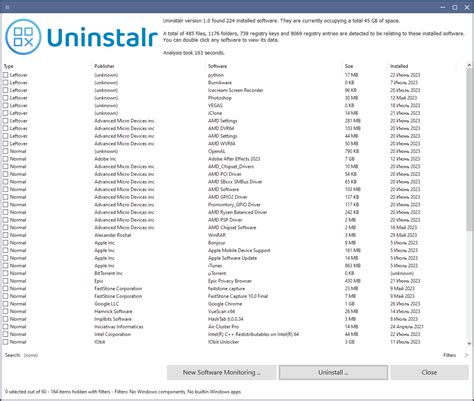Tick the Adobe After Effects 2023 checkbox

click(6, 159)
